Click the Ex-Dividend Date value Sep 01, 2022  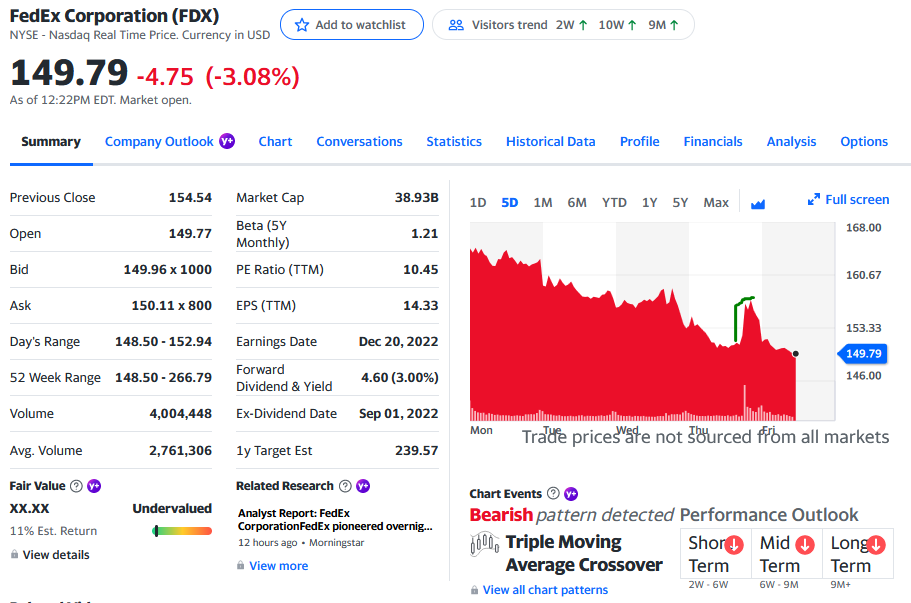point(399,414)
